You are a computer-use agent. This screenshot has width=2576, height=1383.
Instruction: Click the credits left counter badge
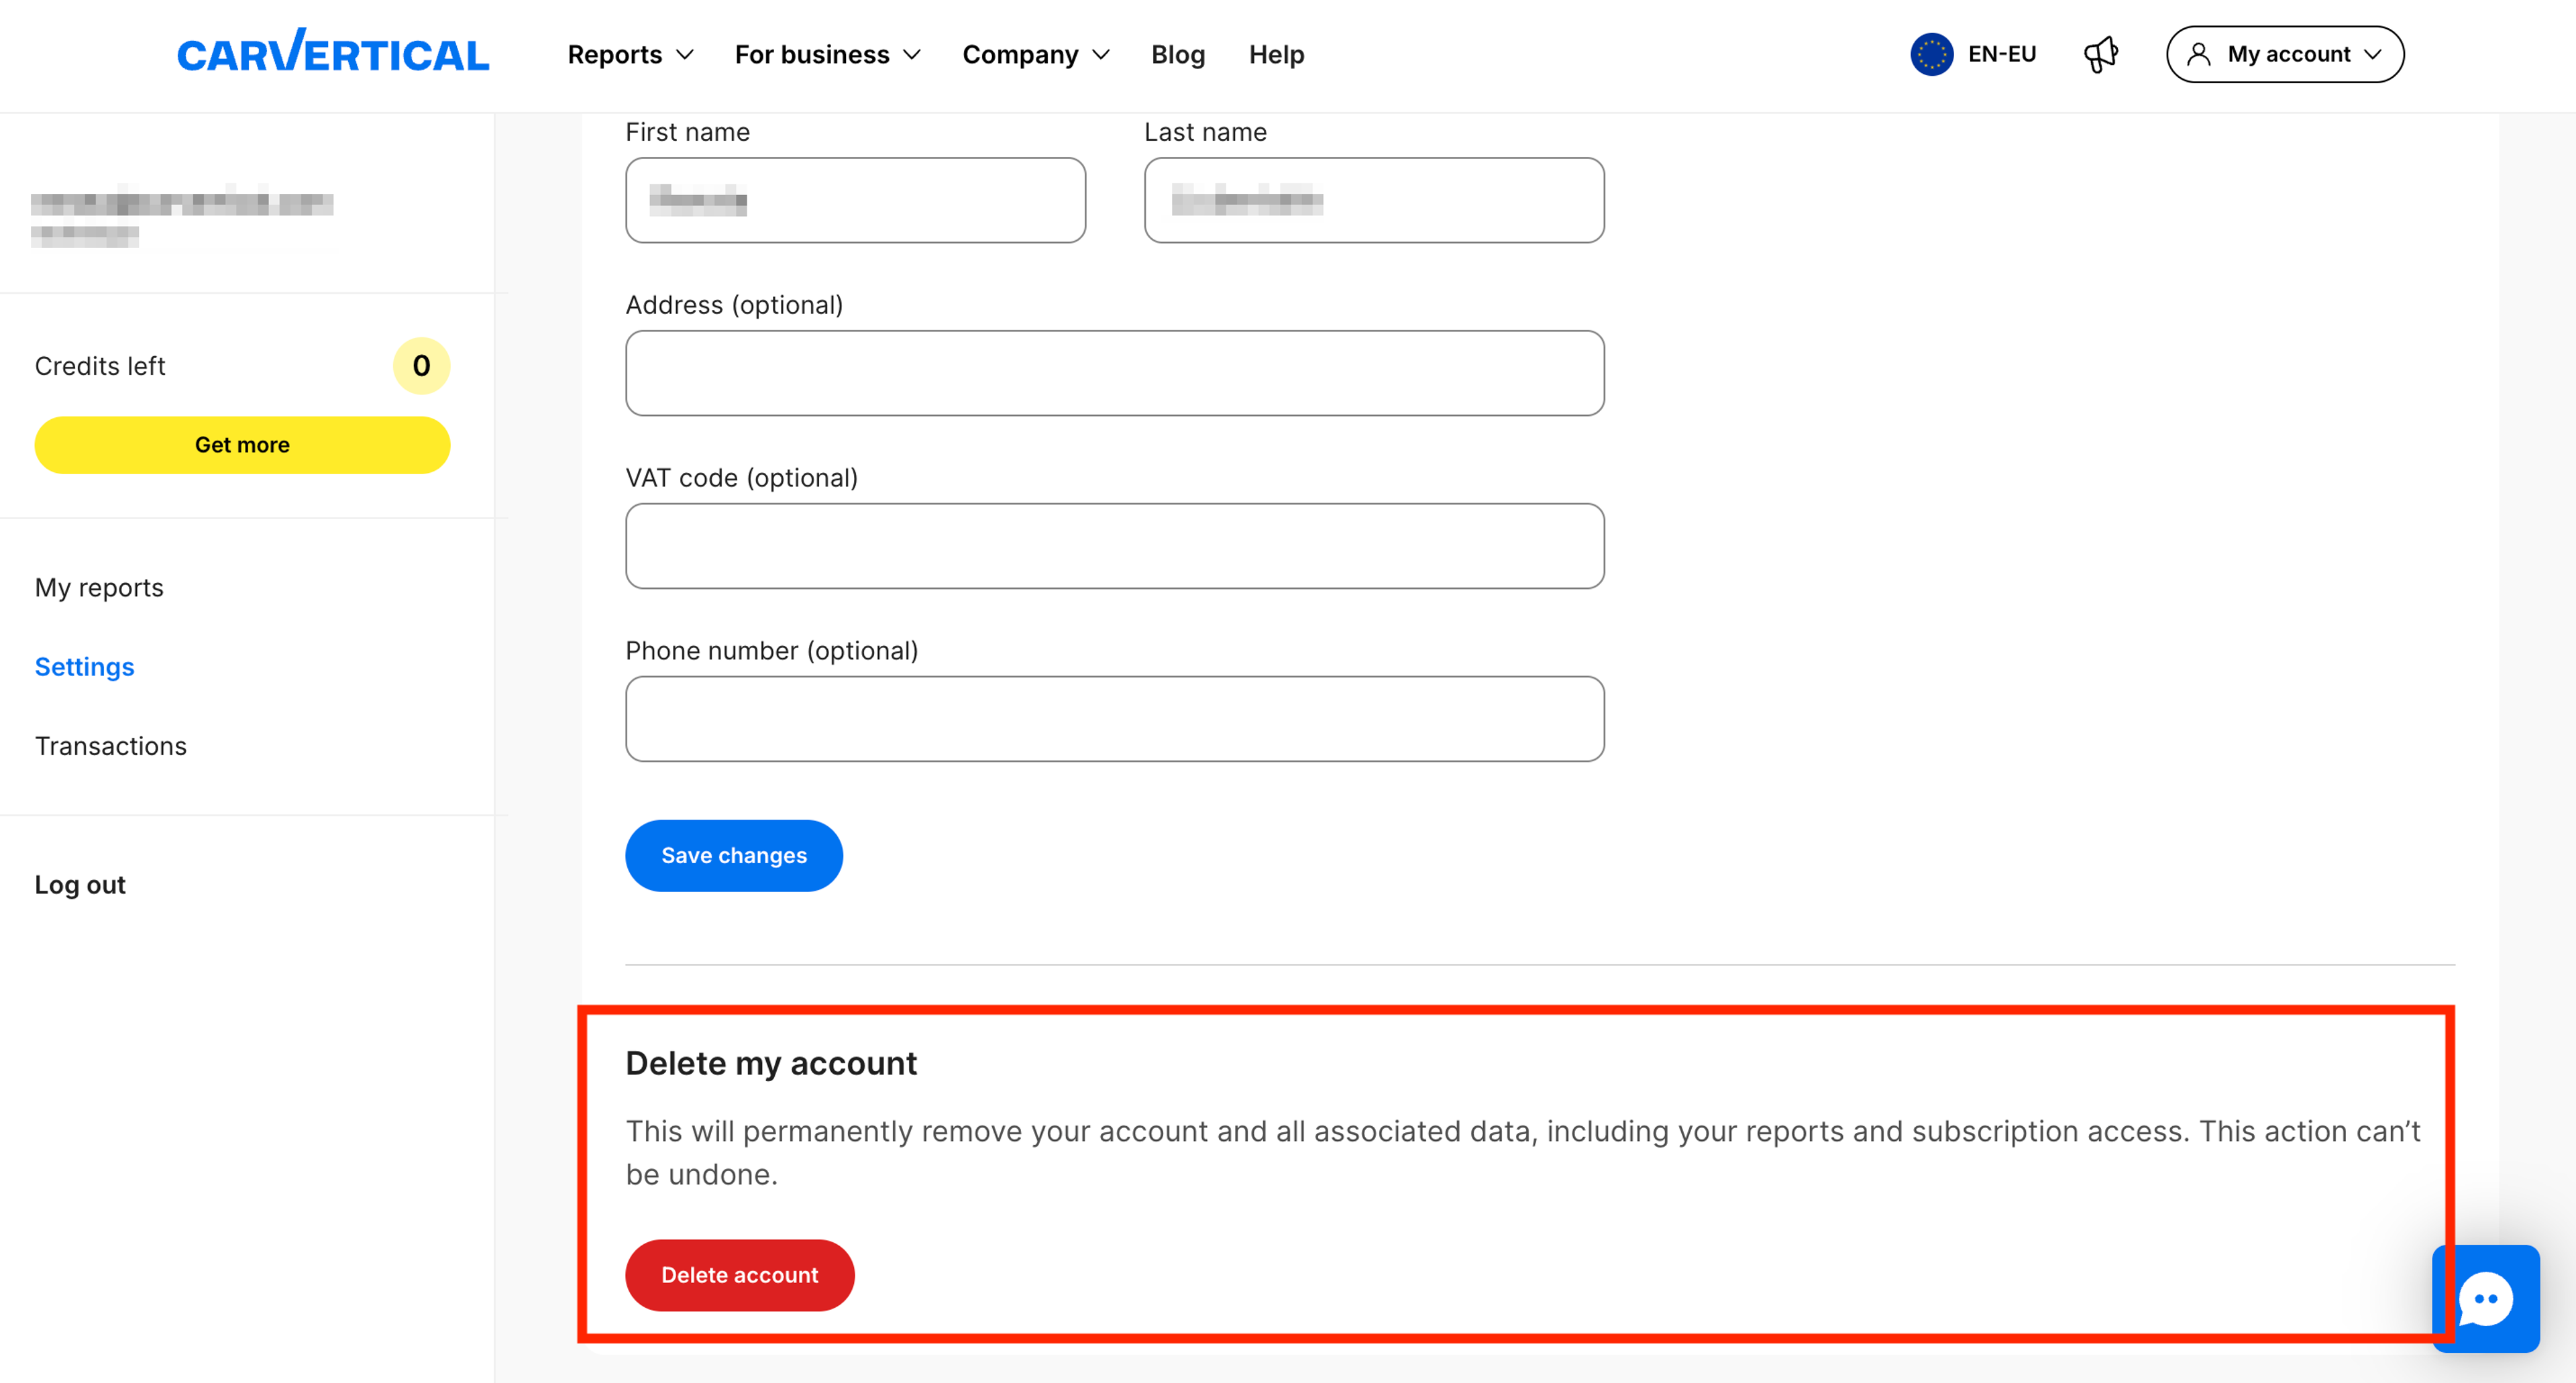[x=421, y=366]
